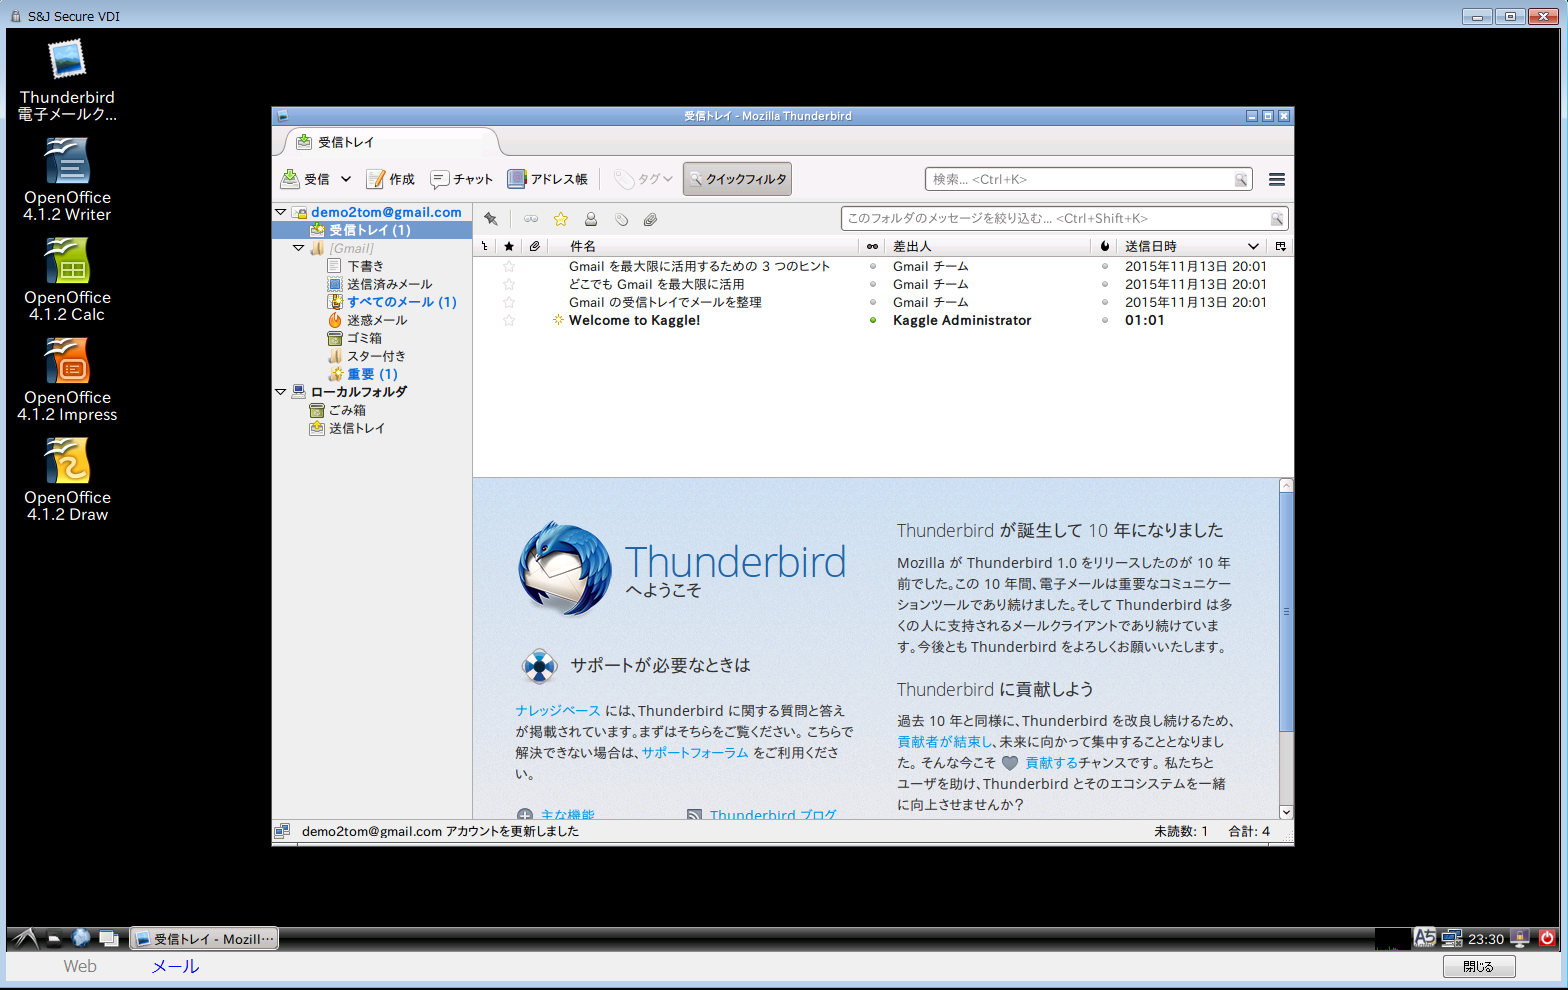
Task: Follow the ナレッジベース link
Action: 558,710
